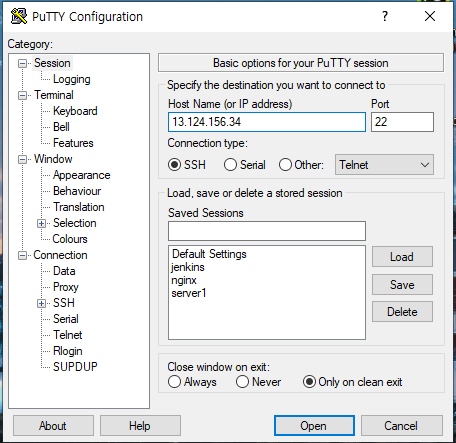Select Session category in tree
The width and height of the screenshot is (456, 443).
click(x=52, y=63)
